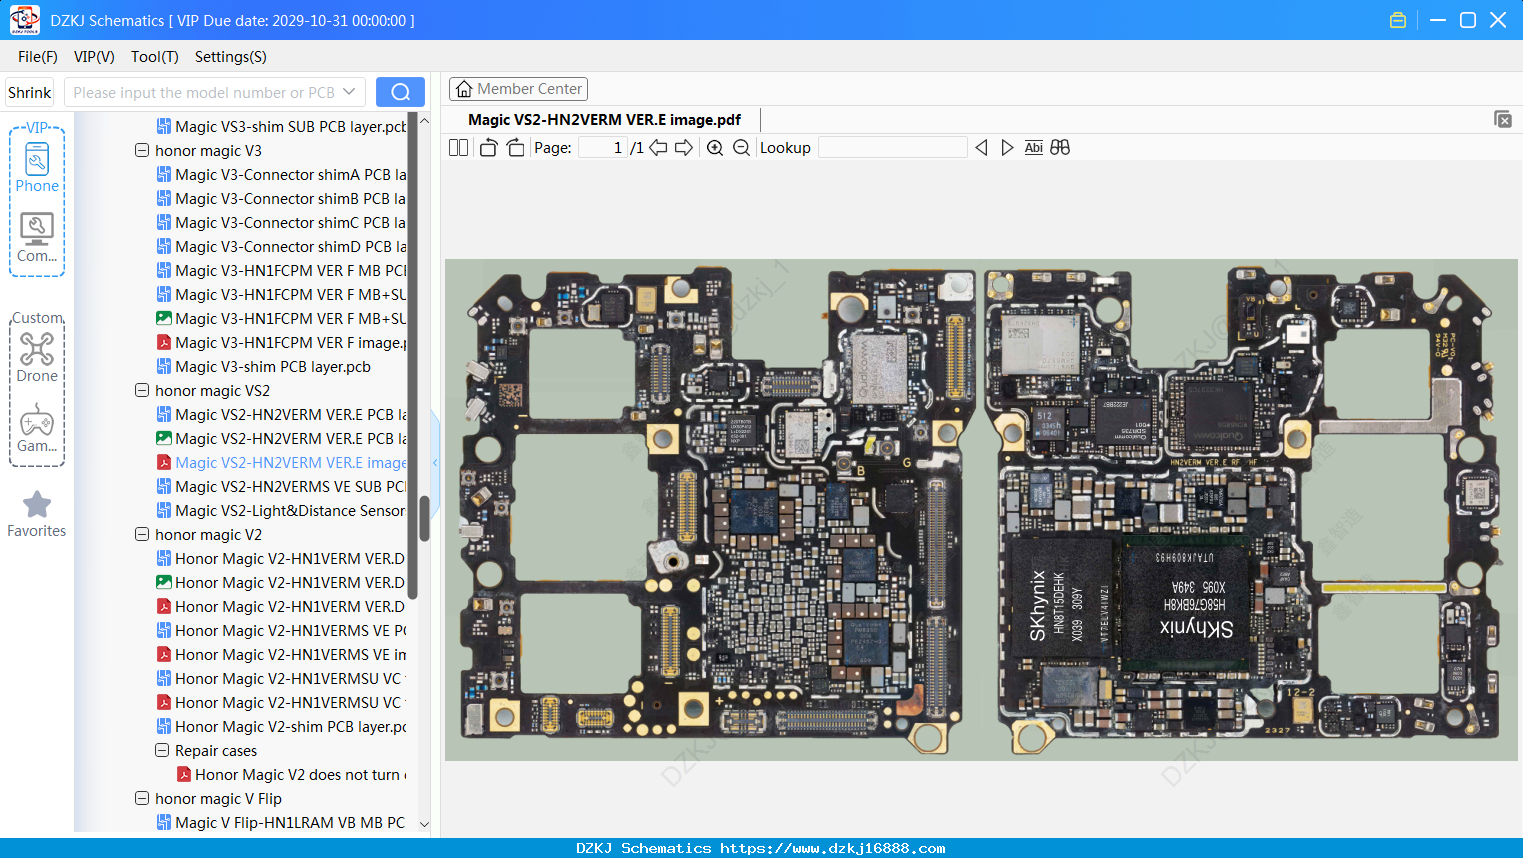Open Magic V3-Connector shimA PCB layer file

[291, 175]
